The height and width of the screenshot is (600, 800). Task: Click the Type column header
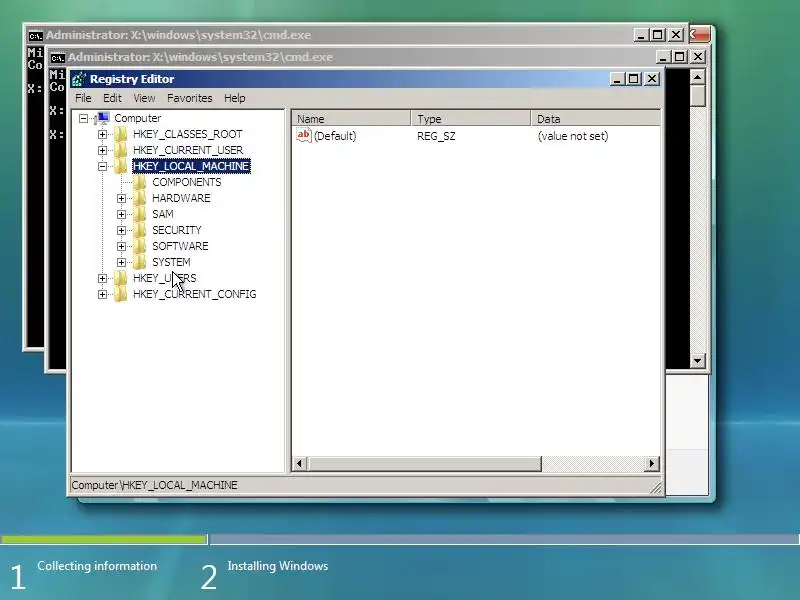click(471, 119)
